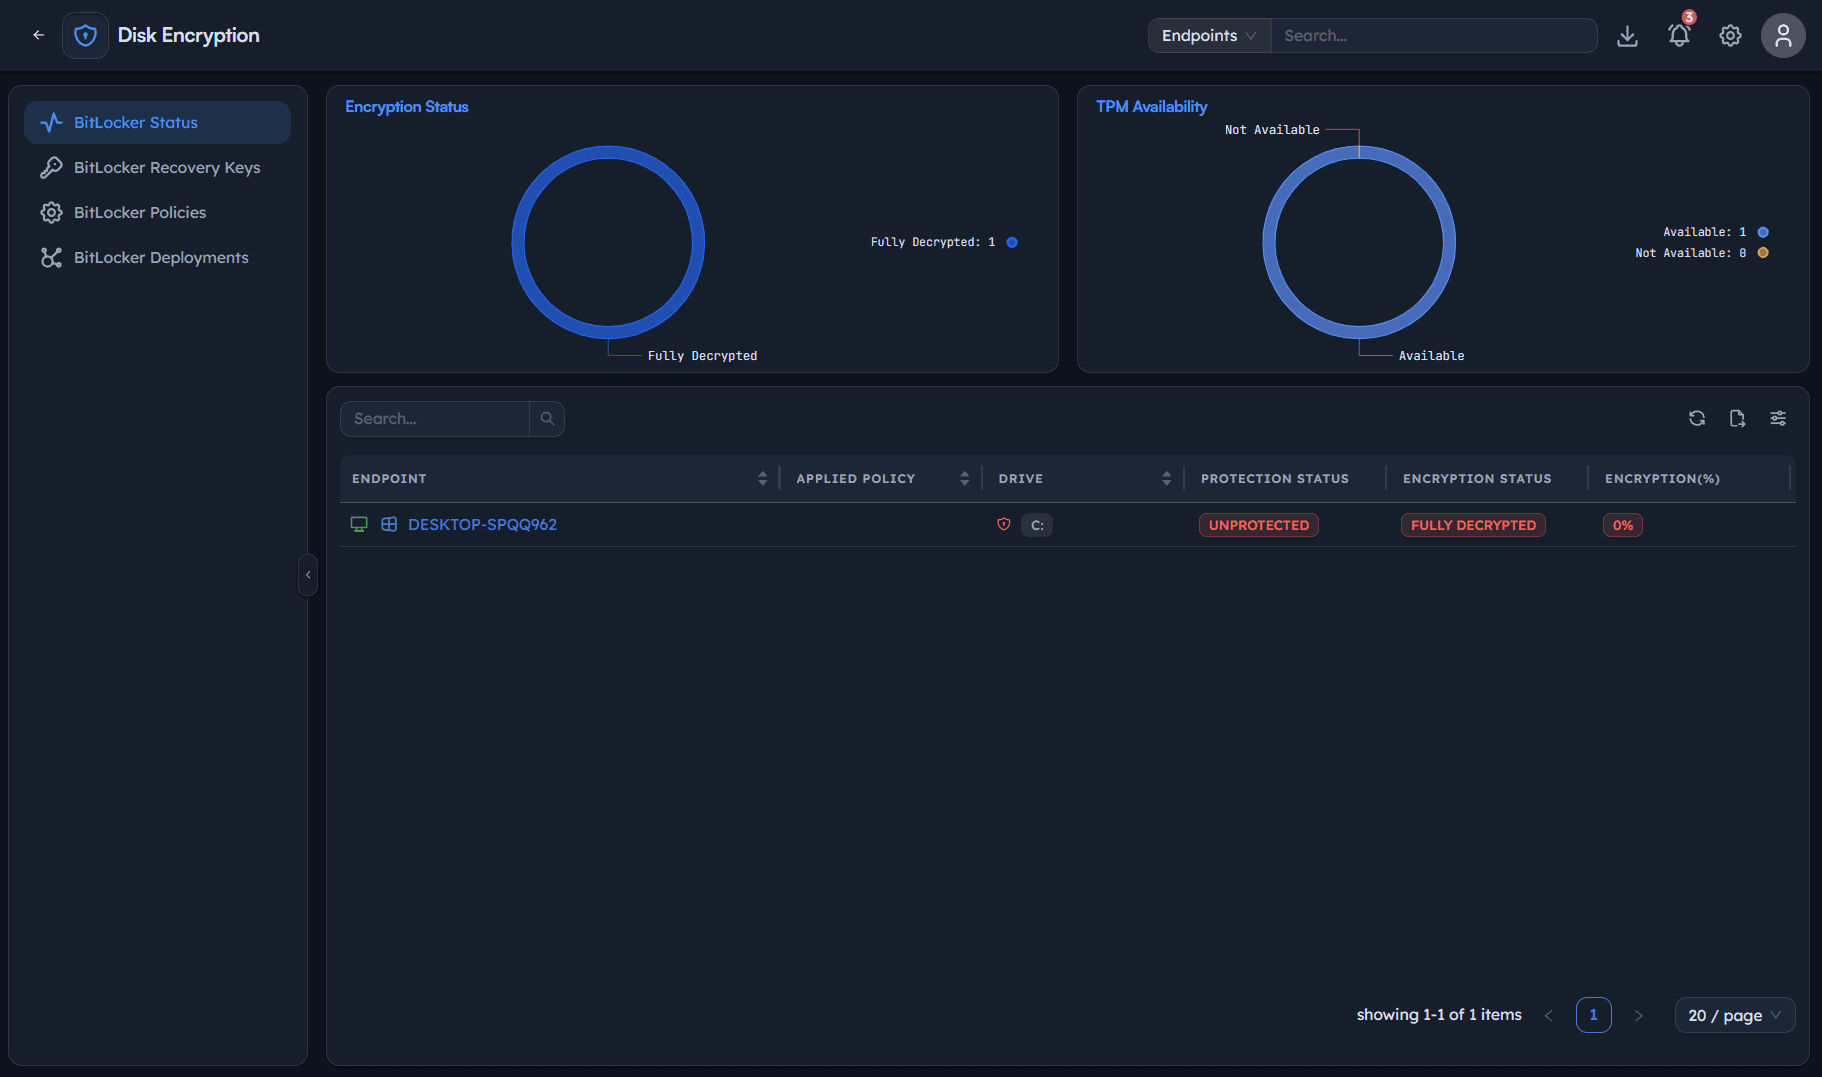1822x1077 pixels.
Task: Click page 1 pagination button
Action: 1593,1015
